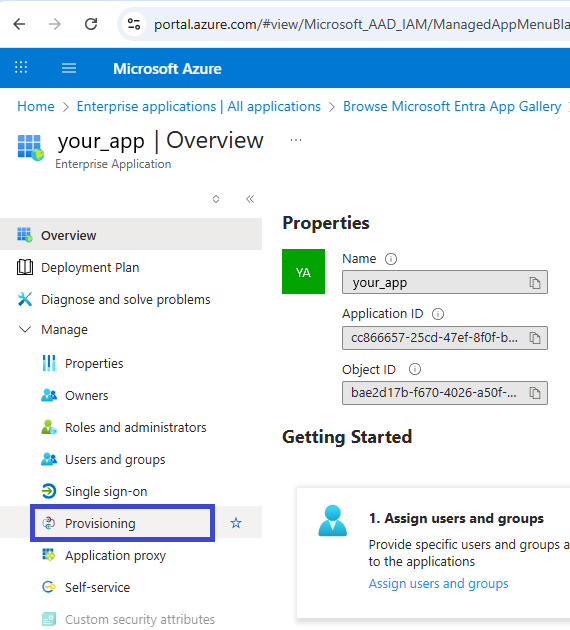Screen dimensions: 570x630
Task: Open Enterprise applications | All applications breadcrumb
Action: tap(198, 106)
